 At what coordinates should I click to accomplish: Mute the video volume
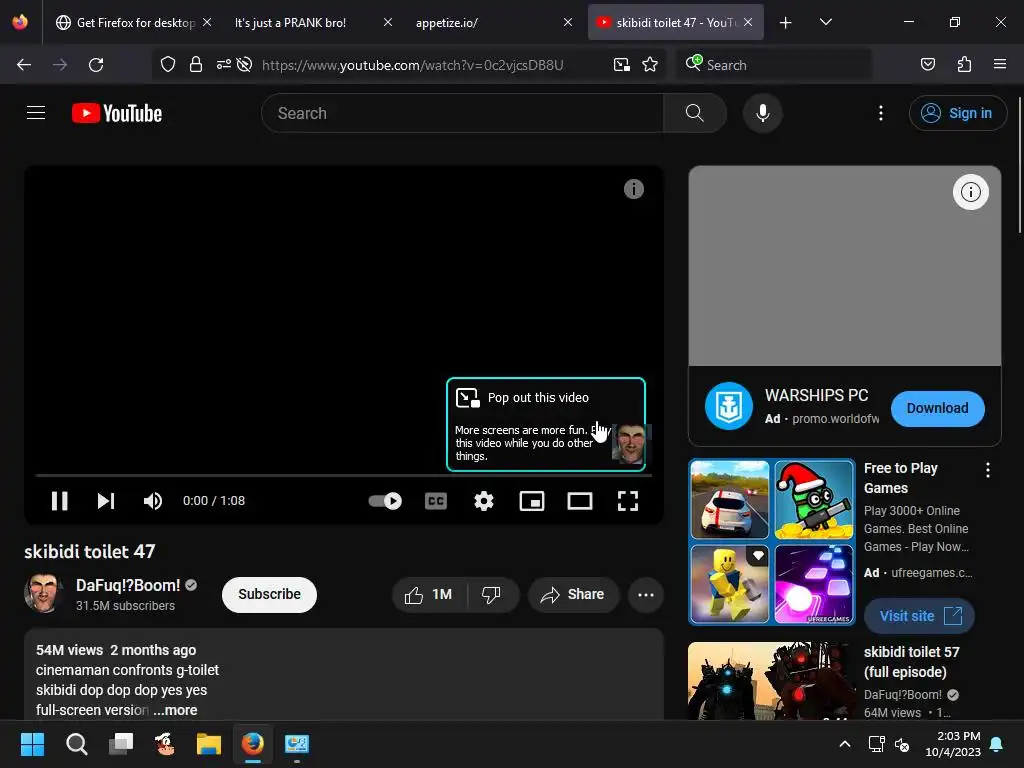152,501
